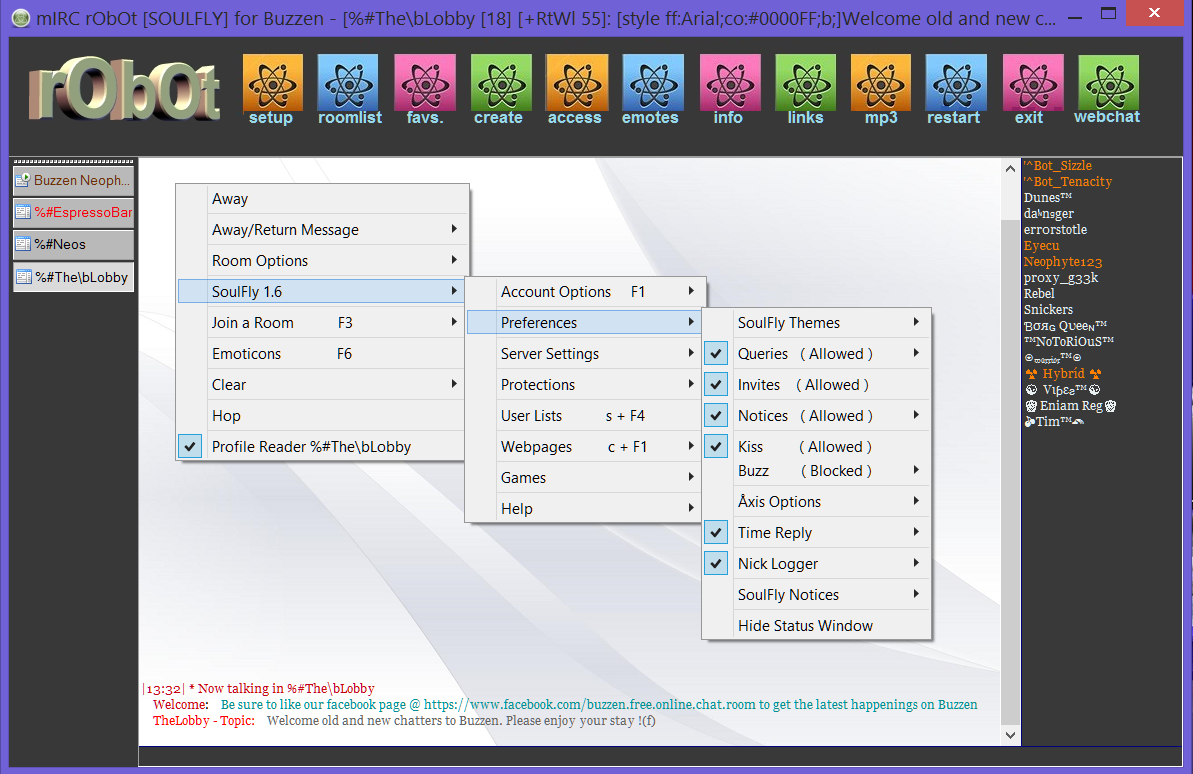Expand the Protections submenu arrow
The width and height of the screenshot is (1193, 774).
691,384
